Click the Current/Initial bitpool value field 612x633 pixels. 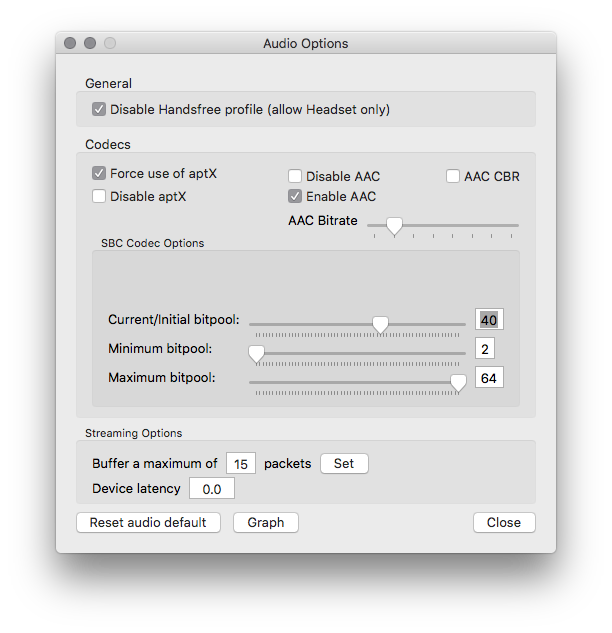tap(489, 320)
